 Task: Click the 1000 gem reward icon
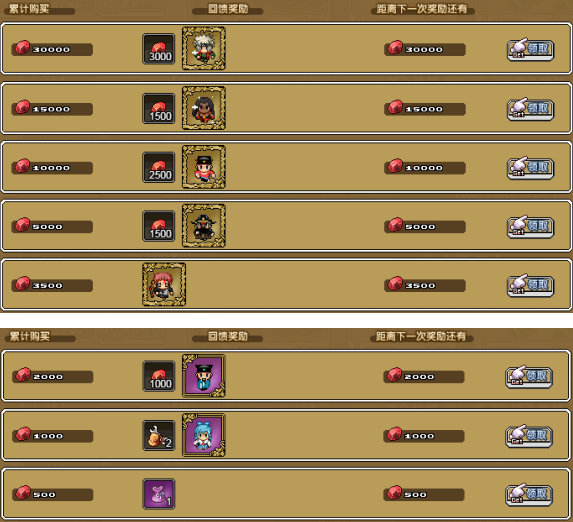159,376
